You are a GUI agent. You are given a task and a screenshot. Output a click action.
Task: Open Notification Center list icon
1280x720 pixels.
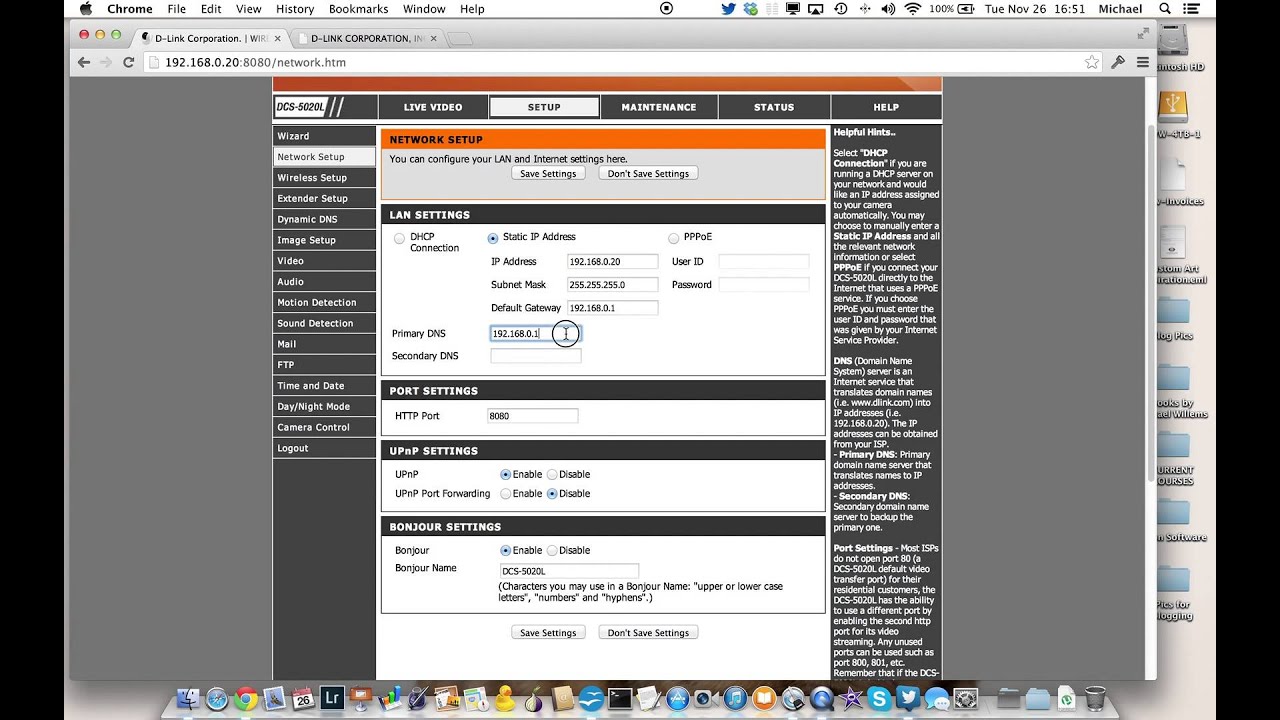tap(1191, 9)
